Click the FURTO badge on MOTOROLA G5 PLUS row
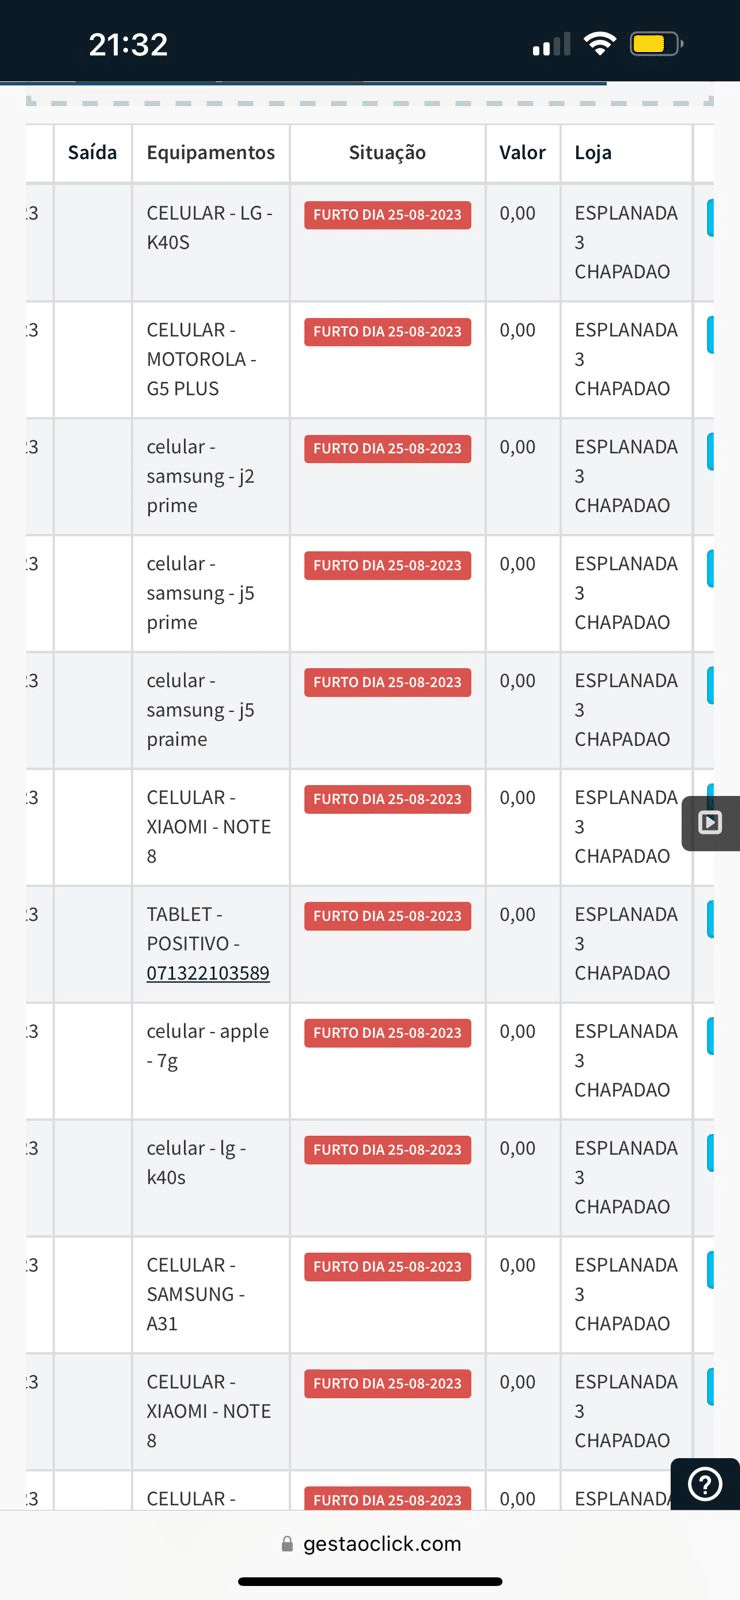This screenshot has height=1600, width=740. tap(387, 332)
